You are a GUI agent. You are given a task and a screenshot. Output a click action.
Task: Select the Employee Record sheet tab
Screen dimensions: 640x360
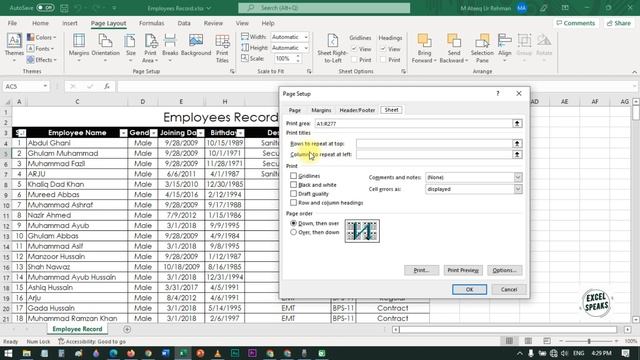(x=77, y=329)
